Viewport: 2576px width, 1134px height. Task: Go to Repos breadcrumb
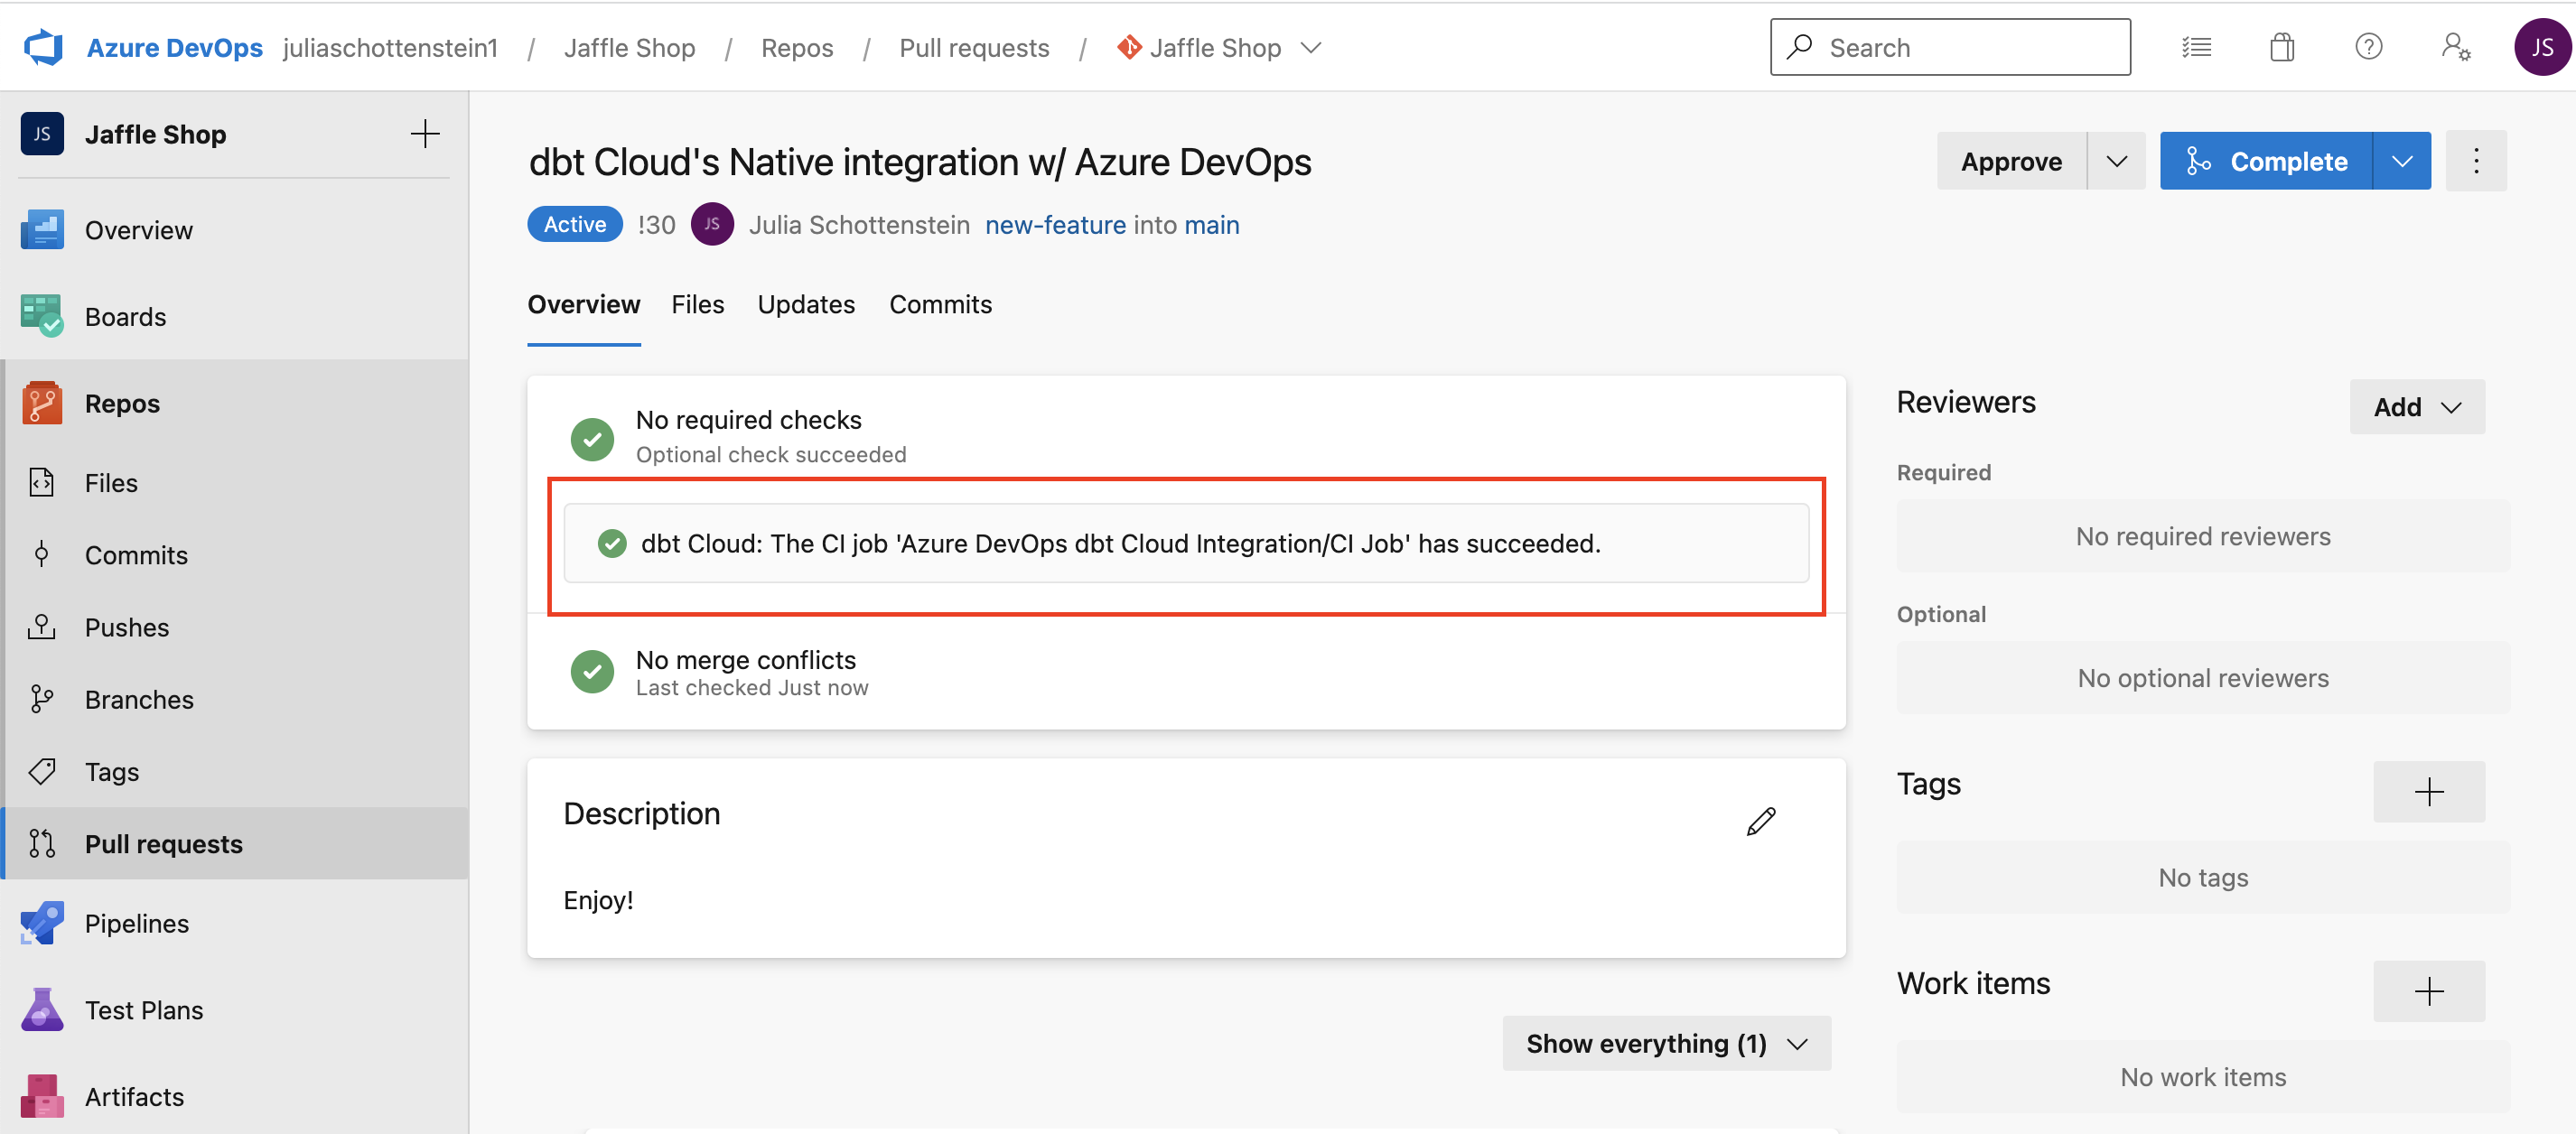point(797,48)
